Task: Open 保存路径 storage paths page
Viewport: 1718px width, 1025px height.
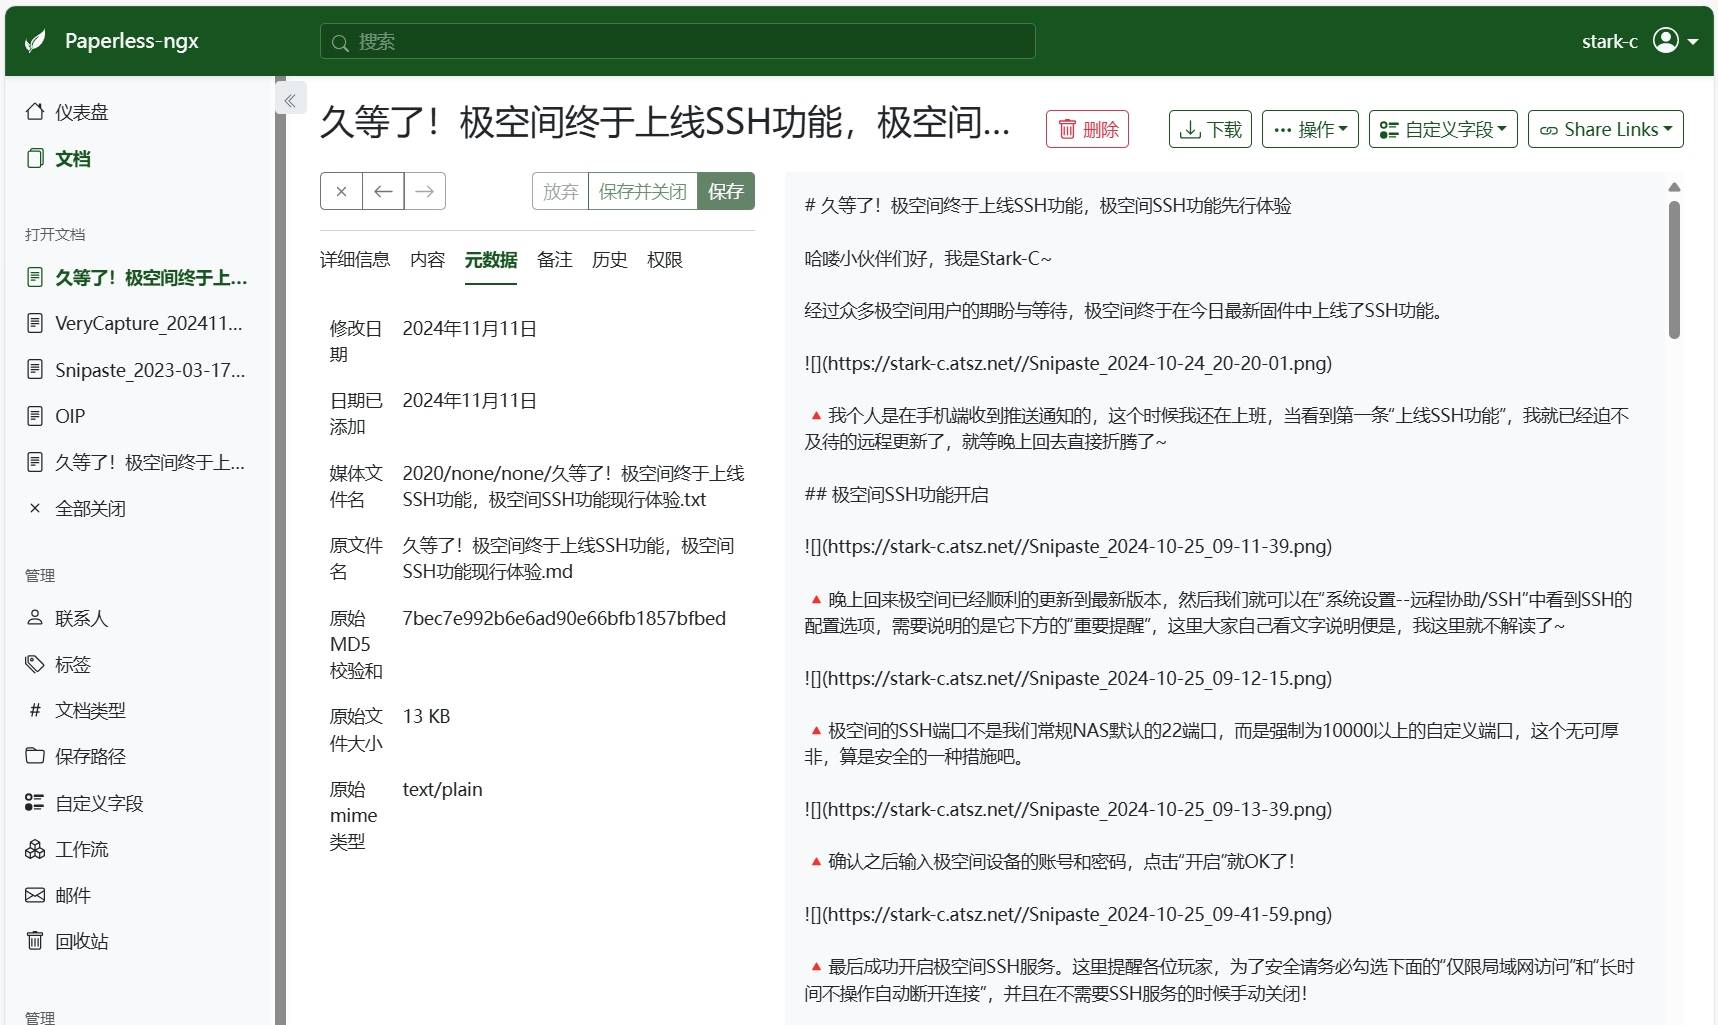Action: [x=77, y=756]
